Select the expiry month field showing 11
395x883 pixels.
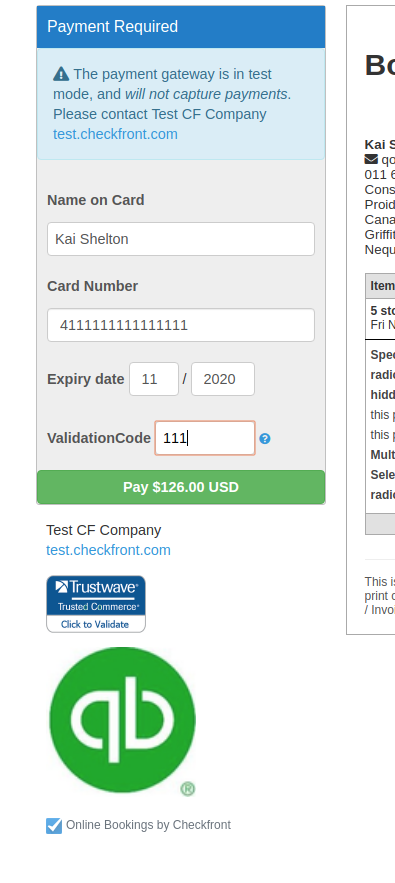[154, 379]
